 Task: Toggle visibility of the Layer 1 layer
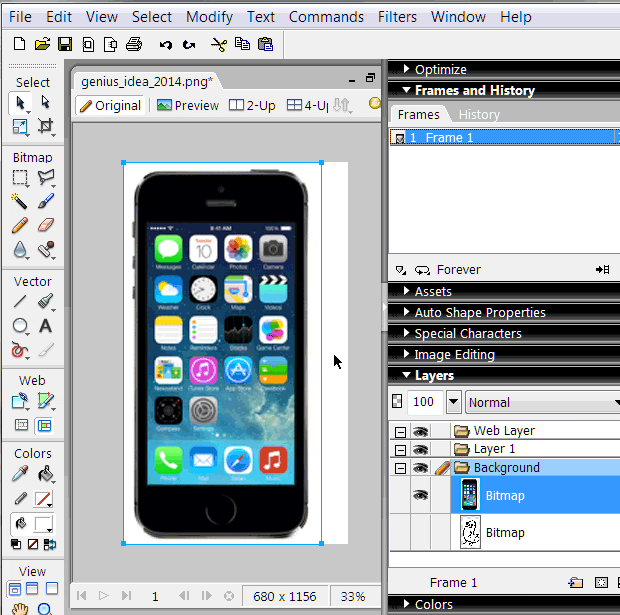pyautogui.click(x=421, y=449)
